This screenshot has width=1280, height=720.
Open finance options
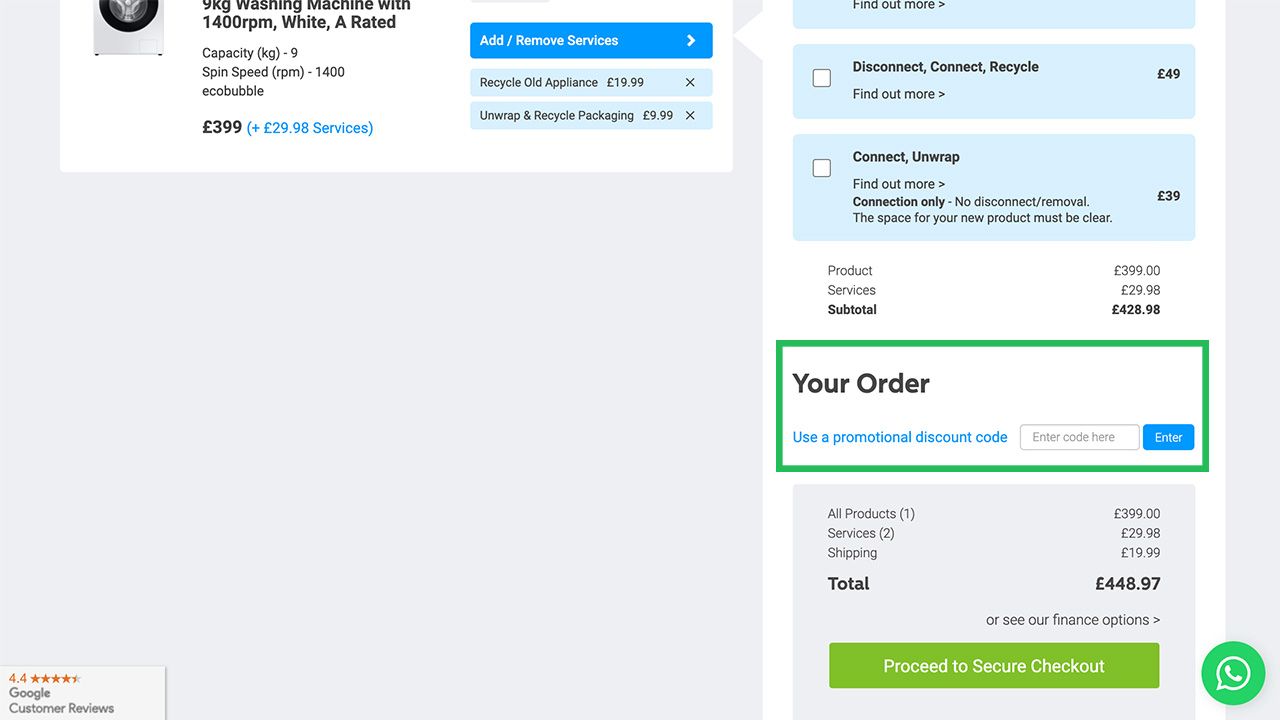point(1073,619)
